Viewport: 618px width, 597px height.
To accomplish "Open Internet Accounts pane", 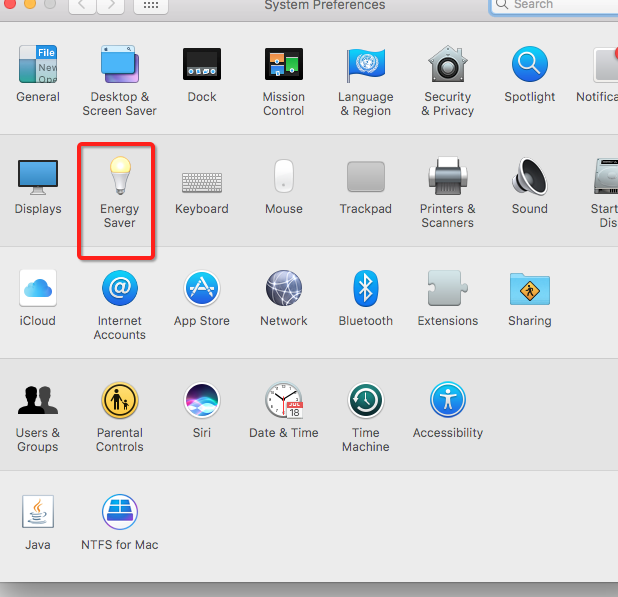I will pos(119,305).
